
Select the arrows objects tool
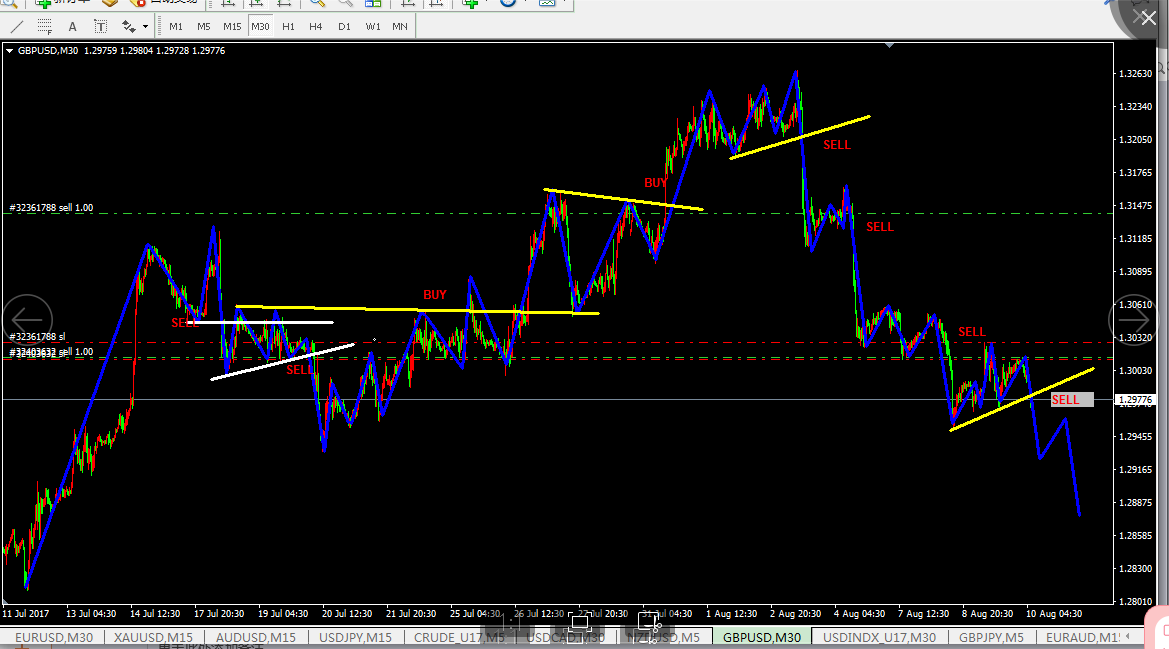pyautogui.click(x=129, y=27)
